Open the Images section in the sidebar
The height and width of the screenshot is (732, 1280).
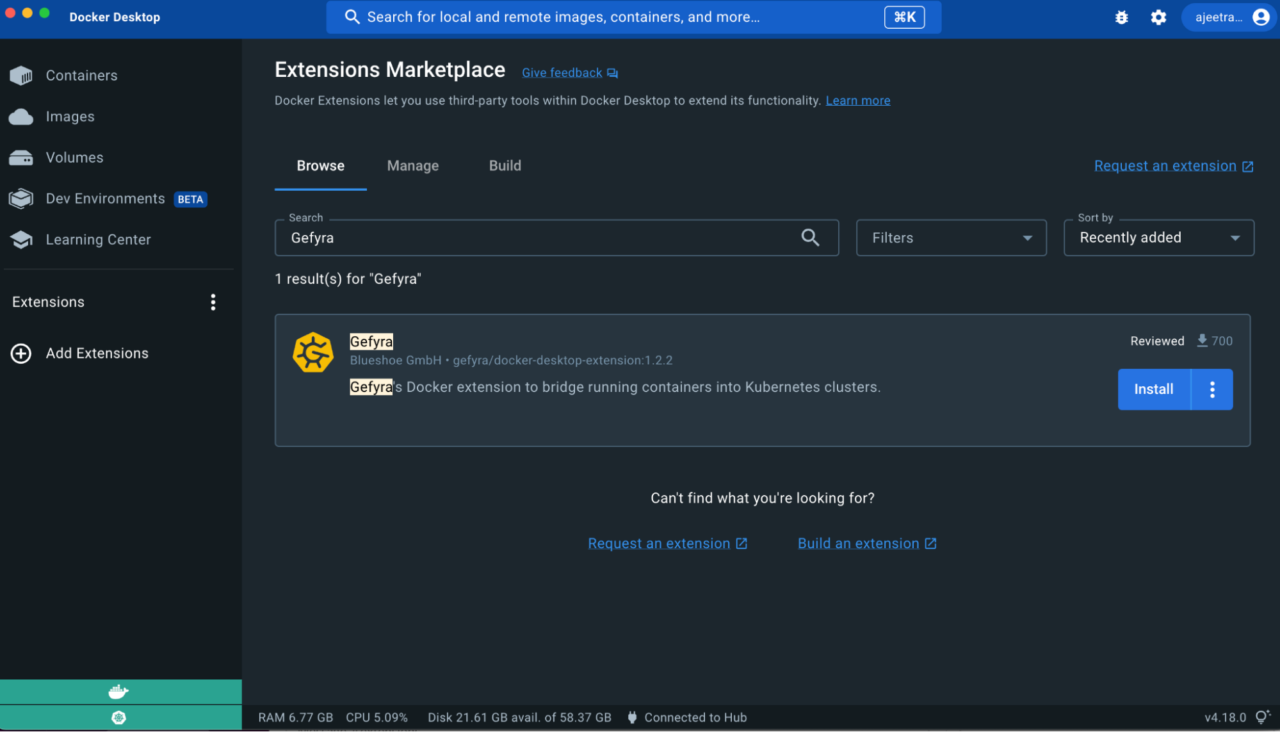71,116
